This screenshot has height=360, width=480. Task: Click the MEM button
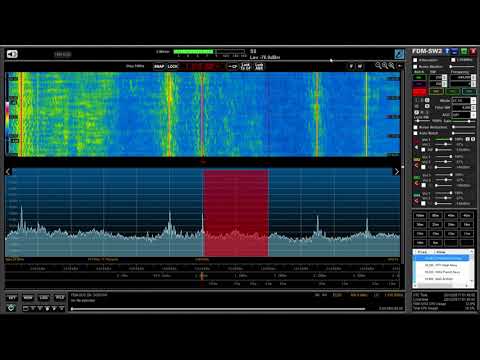point(28,297)
